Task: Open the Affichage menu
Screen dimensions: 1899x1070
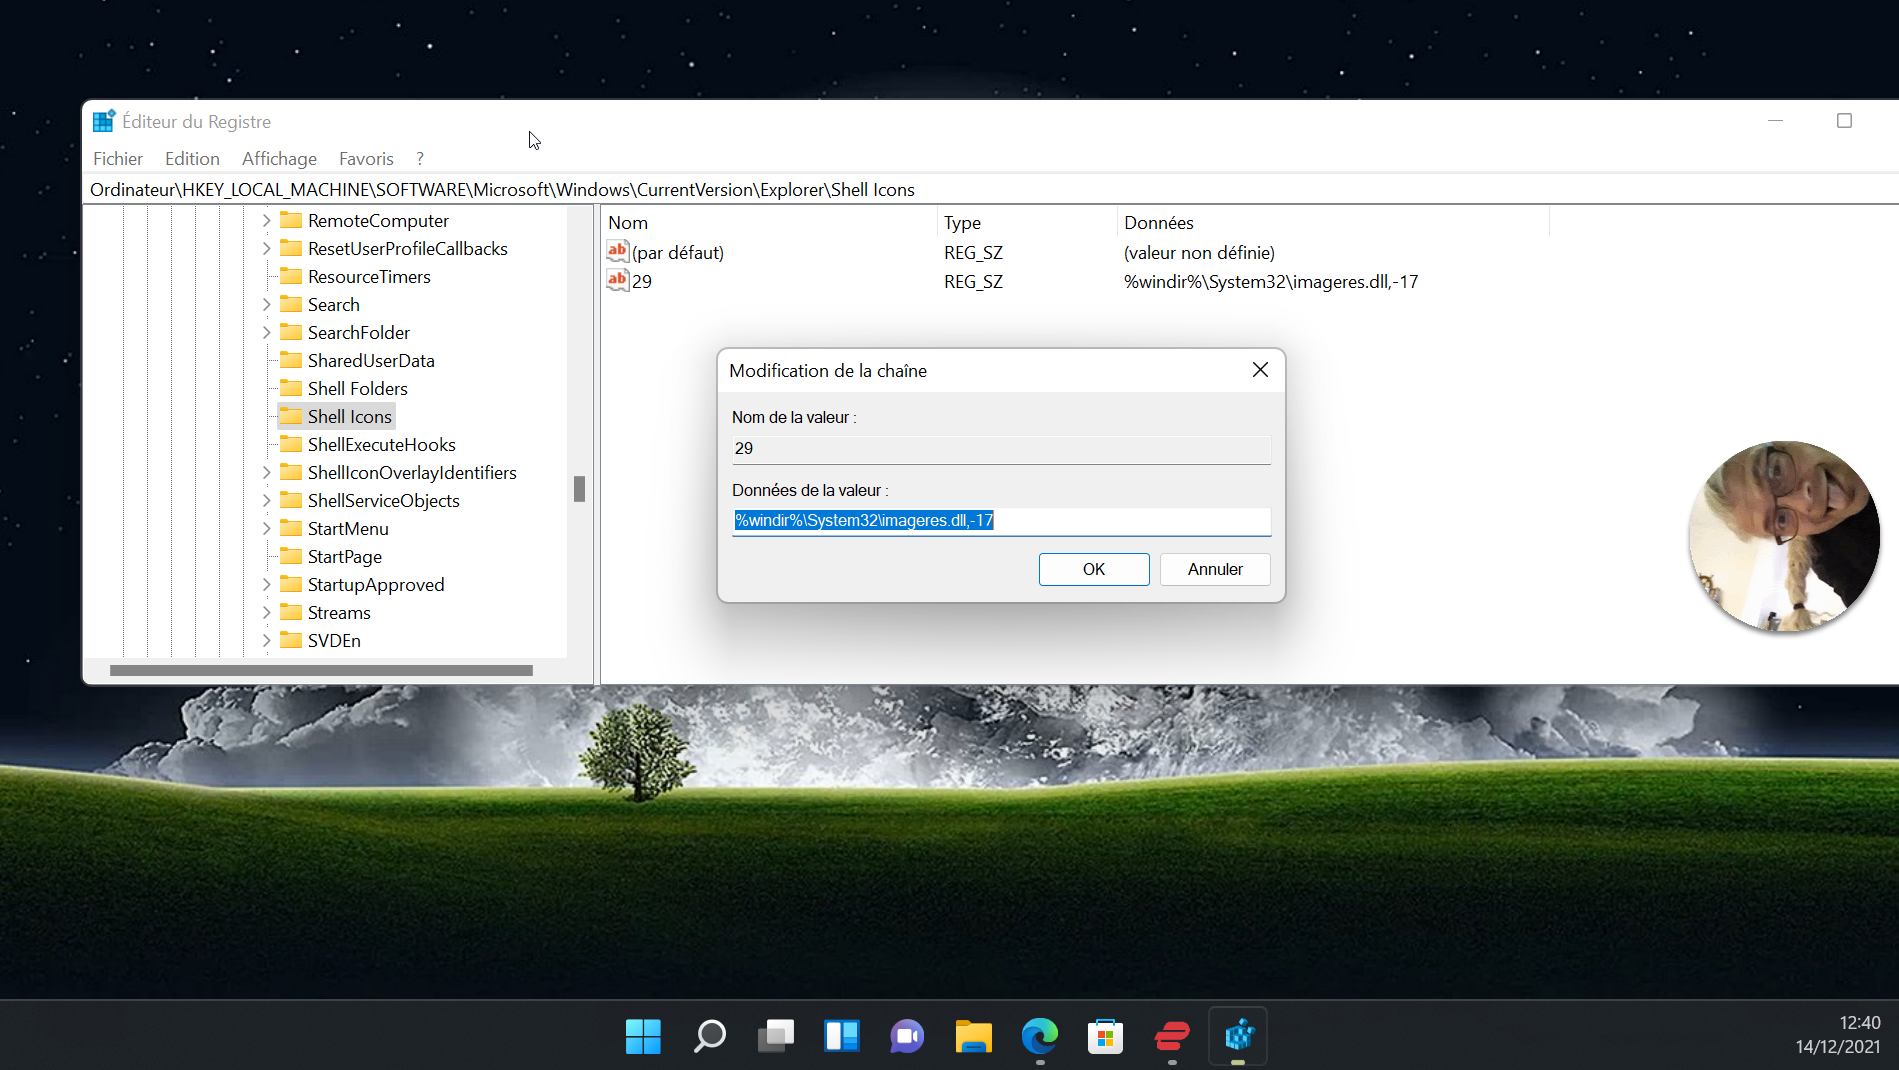Action: pyautogui.click(x=279, y=158)
